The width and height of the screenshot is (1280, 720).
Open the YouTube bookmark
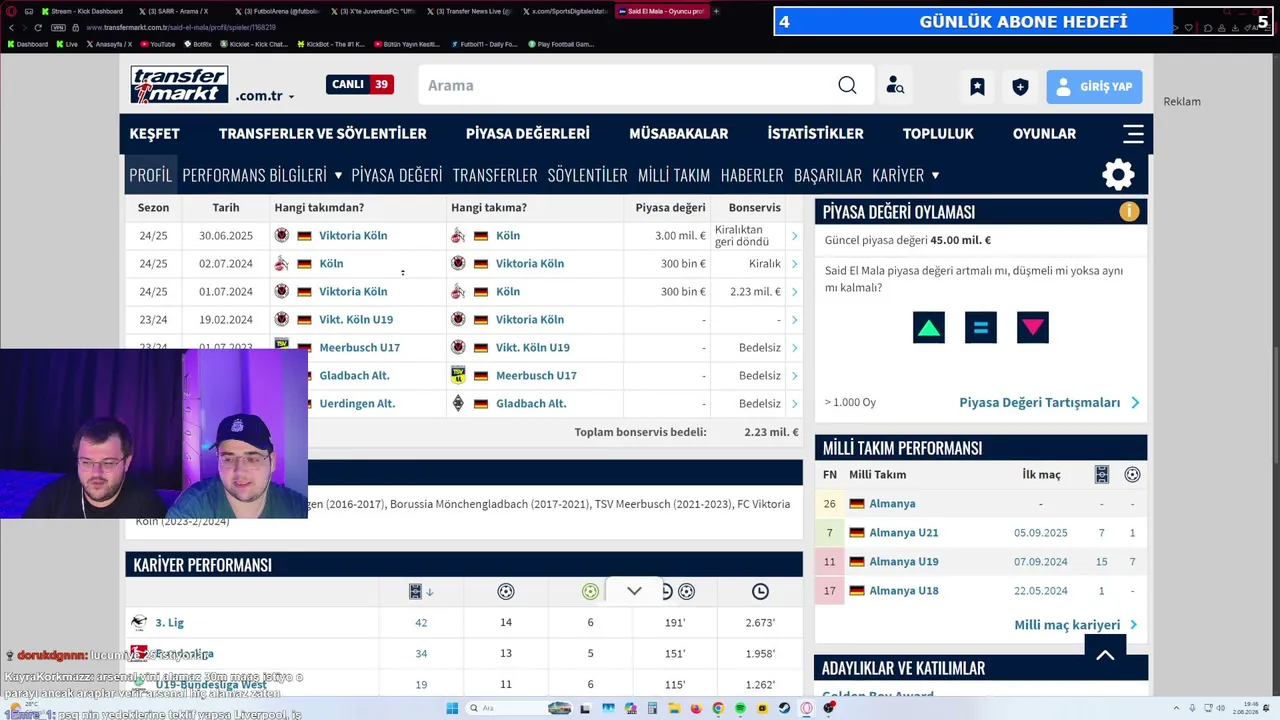(x=158, y=44)
